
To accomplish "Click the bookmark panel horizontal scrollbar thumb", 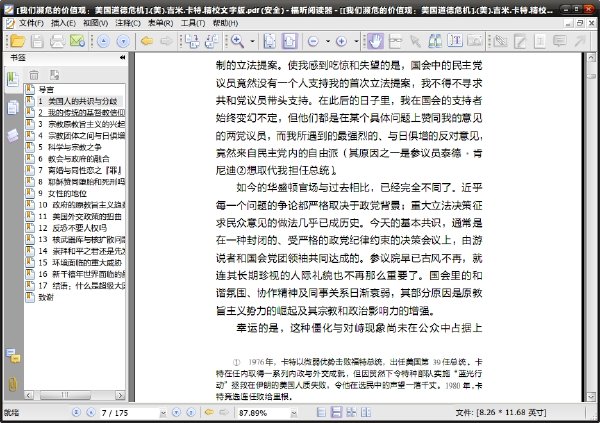I will [x=65, y=395].
